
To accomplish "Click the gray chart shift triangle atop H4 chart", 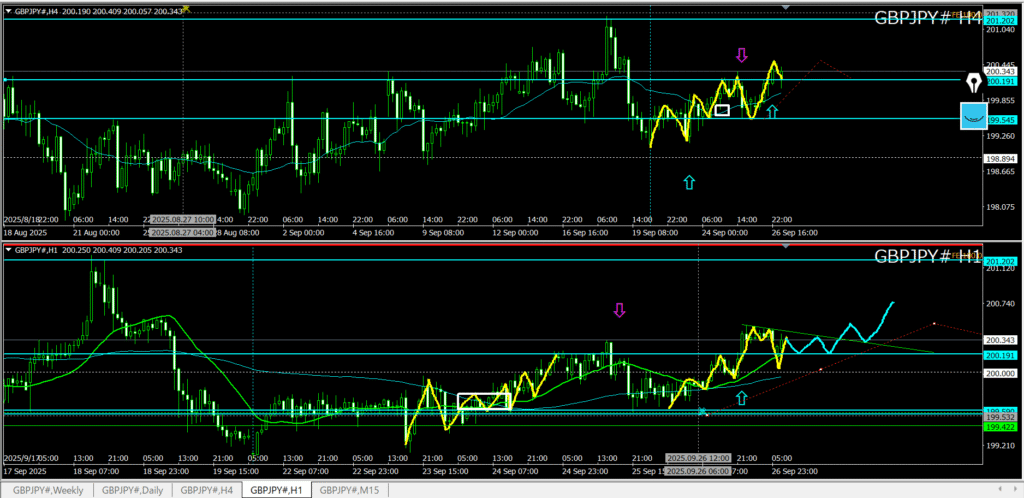I will [x=786, y=7].
